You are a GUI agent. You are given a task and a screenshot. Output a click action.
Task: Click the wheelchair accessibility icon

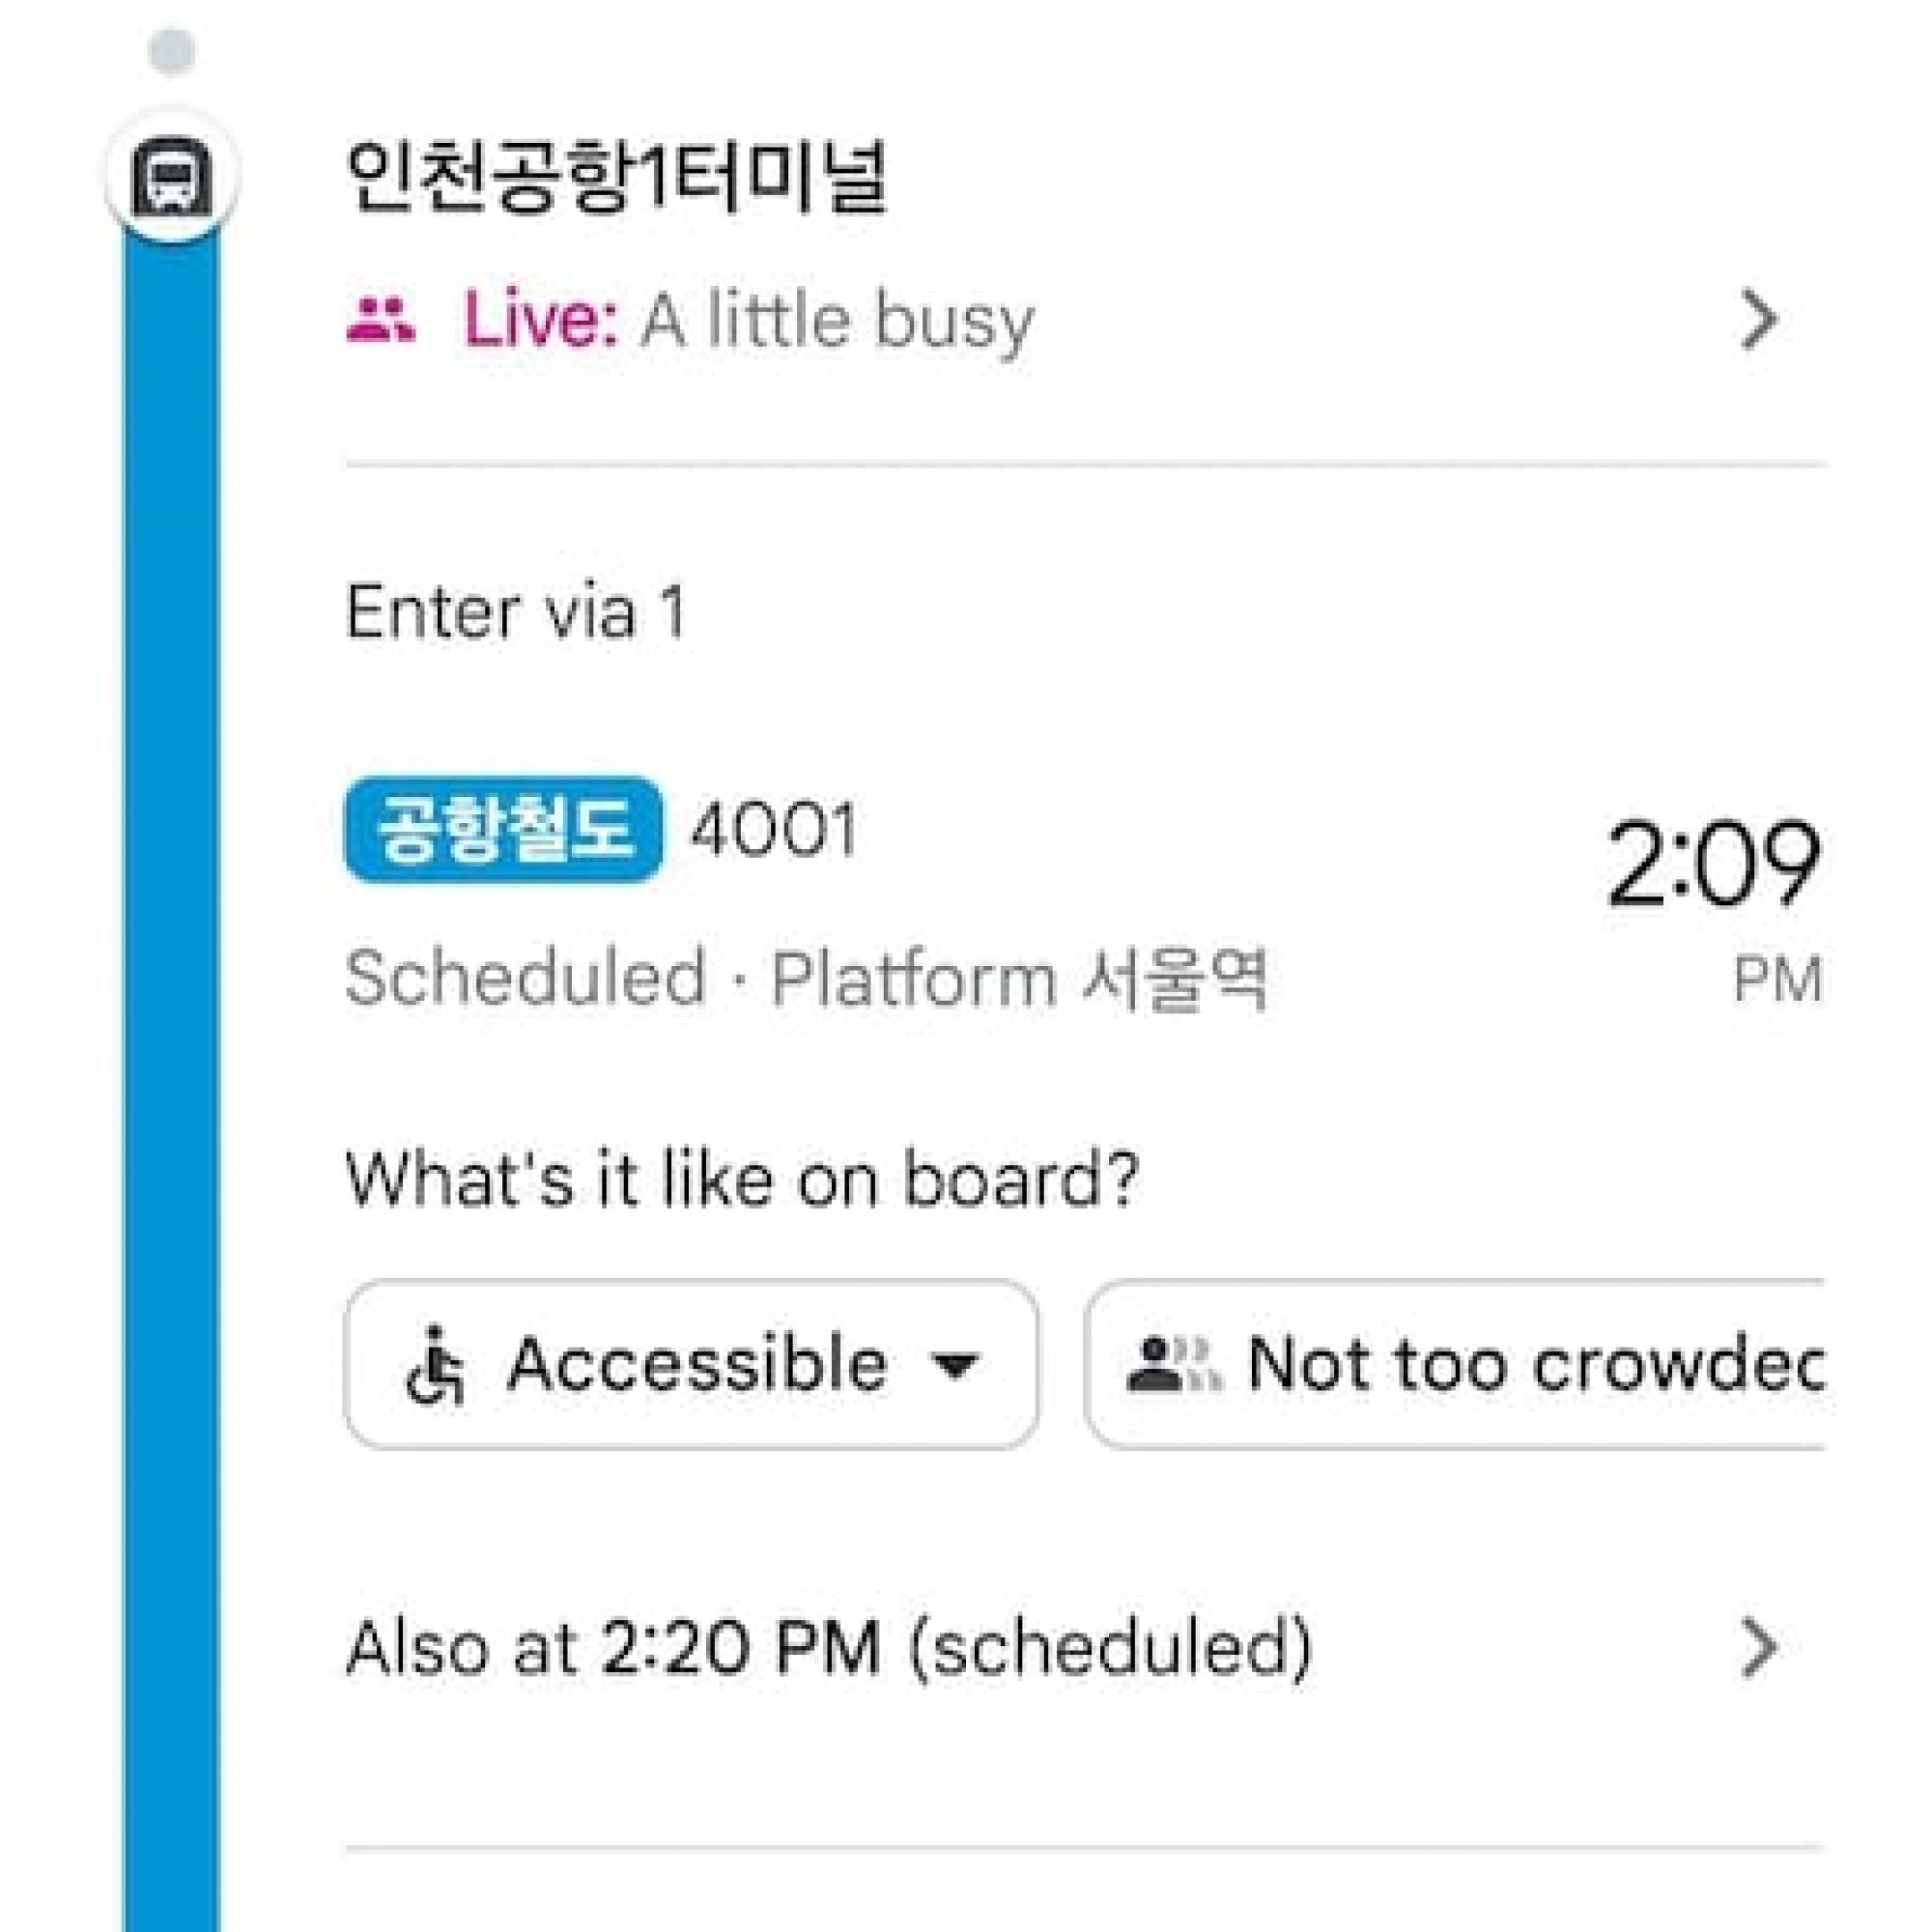436,1365
